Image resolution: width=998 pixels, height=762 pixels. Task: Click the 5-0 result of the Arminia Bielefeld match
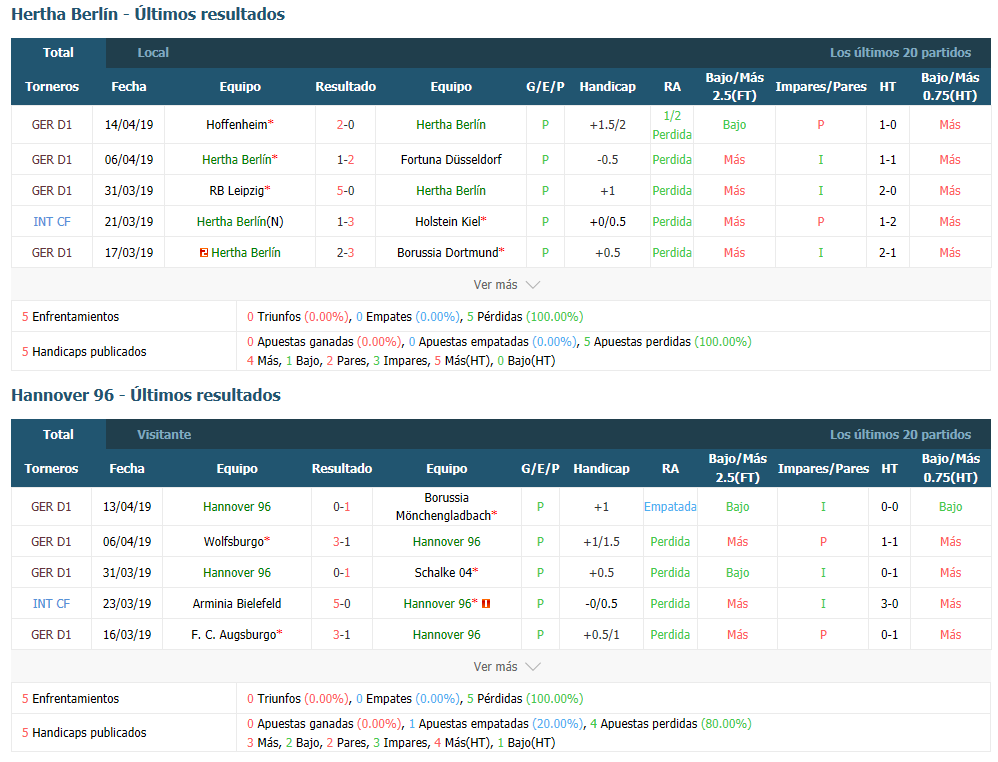click(342, 603)
